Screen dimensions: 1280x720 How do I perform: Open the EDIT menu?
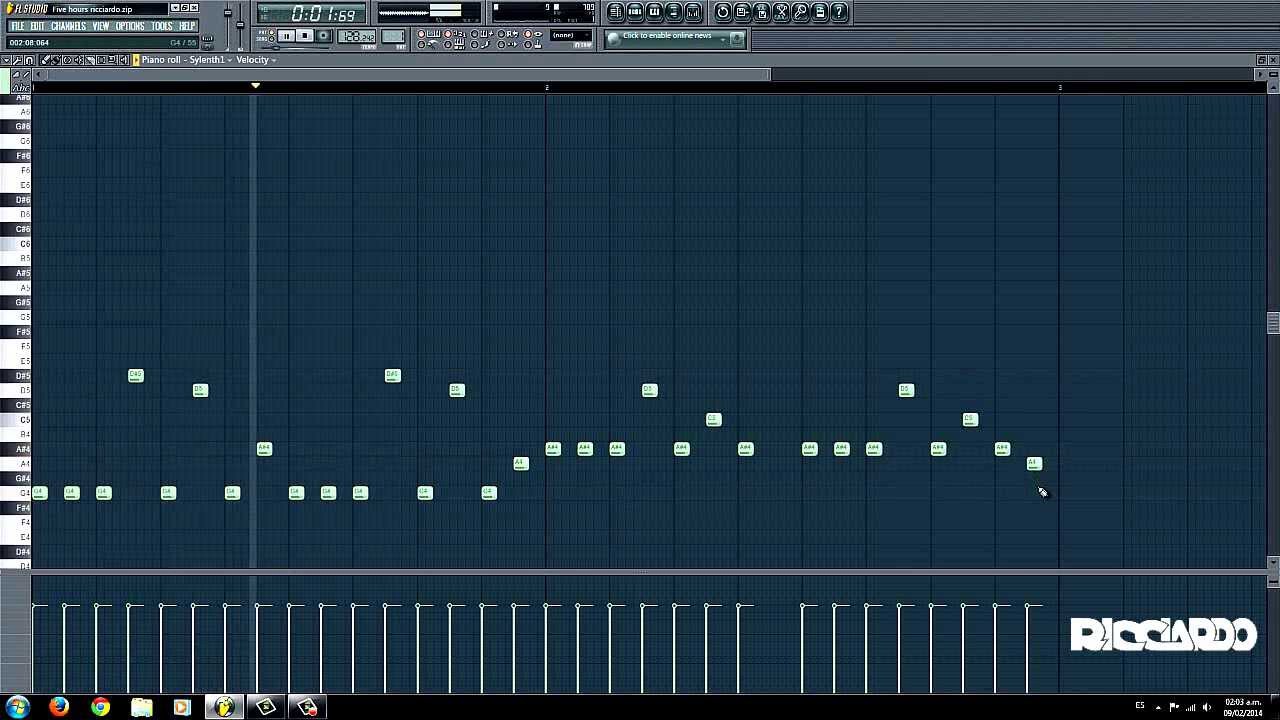pyautogui.click(x=37, y=26)
